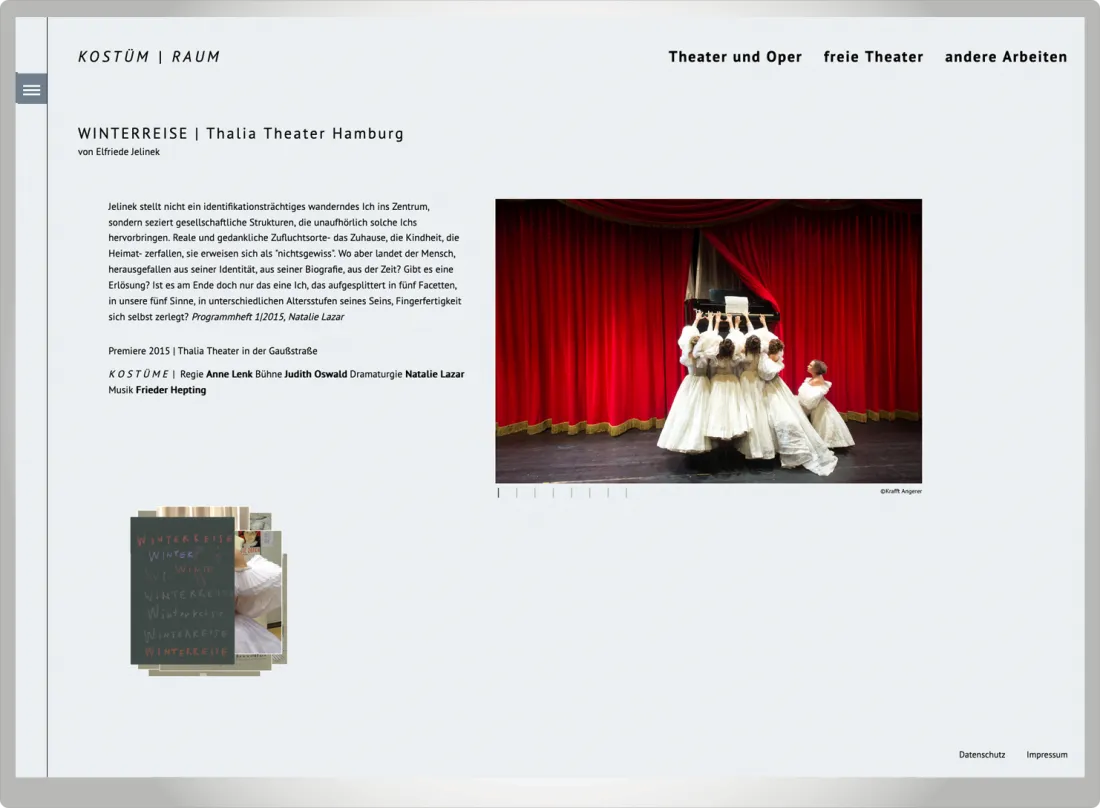Open the Datenschutz page
This screenshot has width=1100, height=808.
981,755
